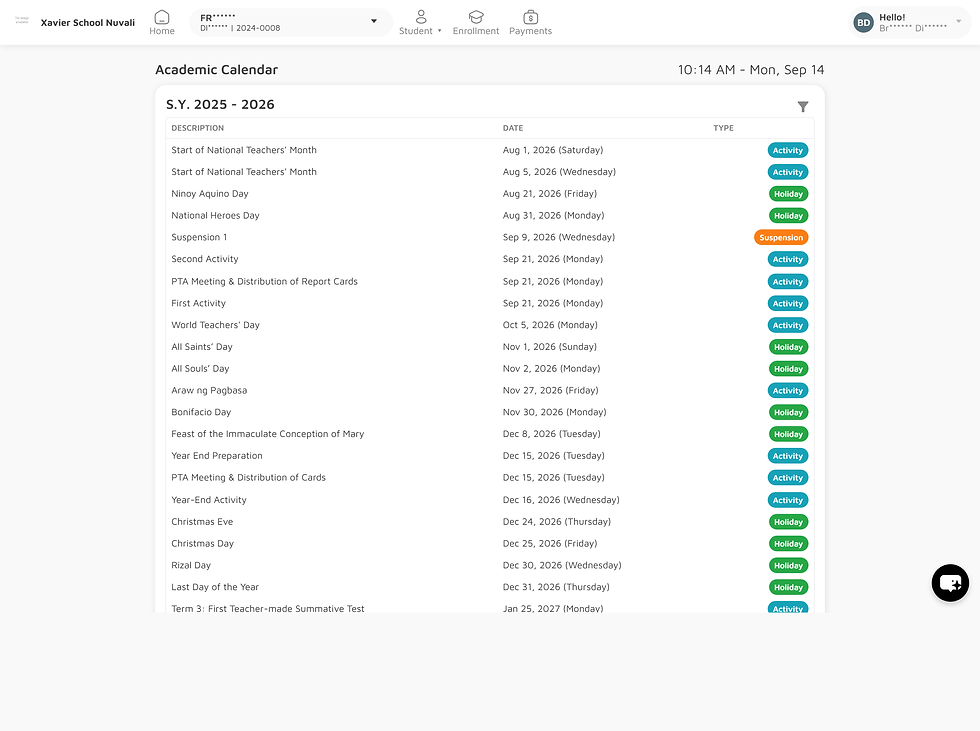Open the Payments money bag icon
Image resolution: width=980 pixels, height=731 pixels.
click(531, 17)
